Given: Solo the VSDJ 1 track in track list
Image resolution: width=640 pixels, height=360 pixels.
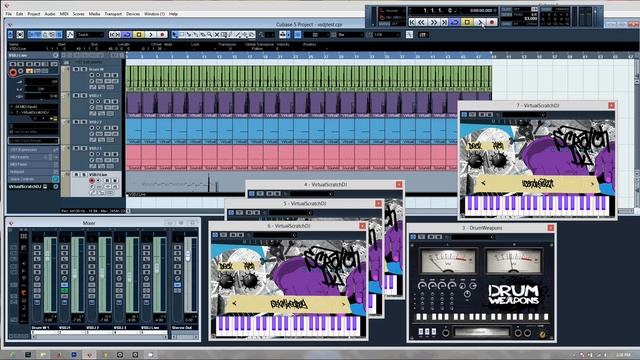Looking at the screenshot, I should click(83, 96).
